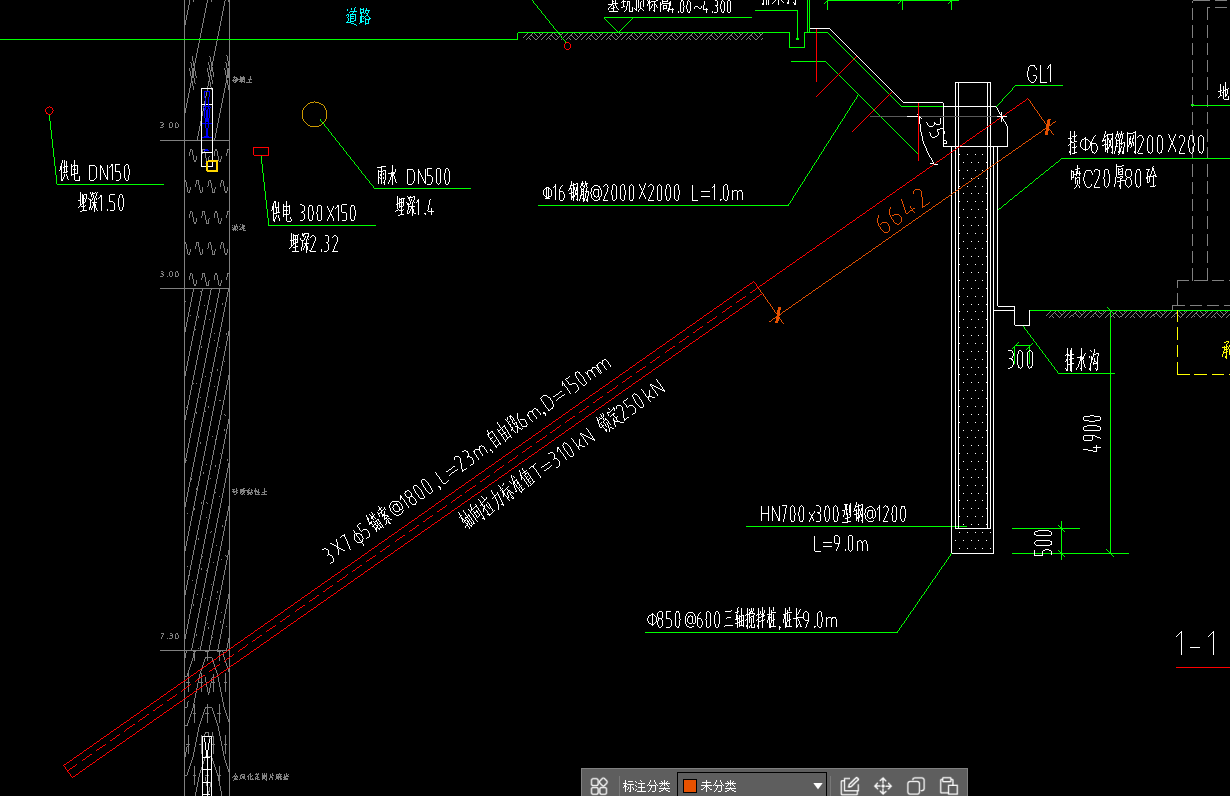Click the 6642 dimension text

pos(903,211)
